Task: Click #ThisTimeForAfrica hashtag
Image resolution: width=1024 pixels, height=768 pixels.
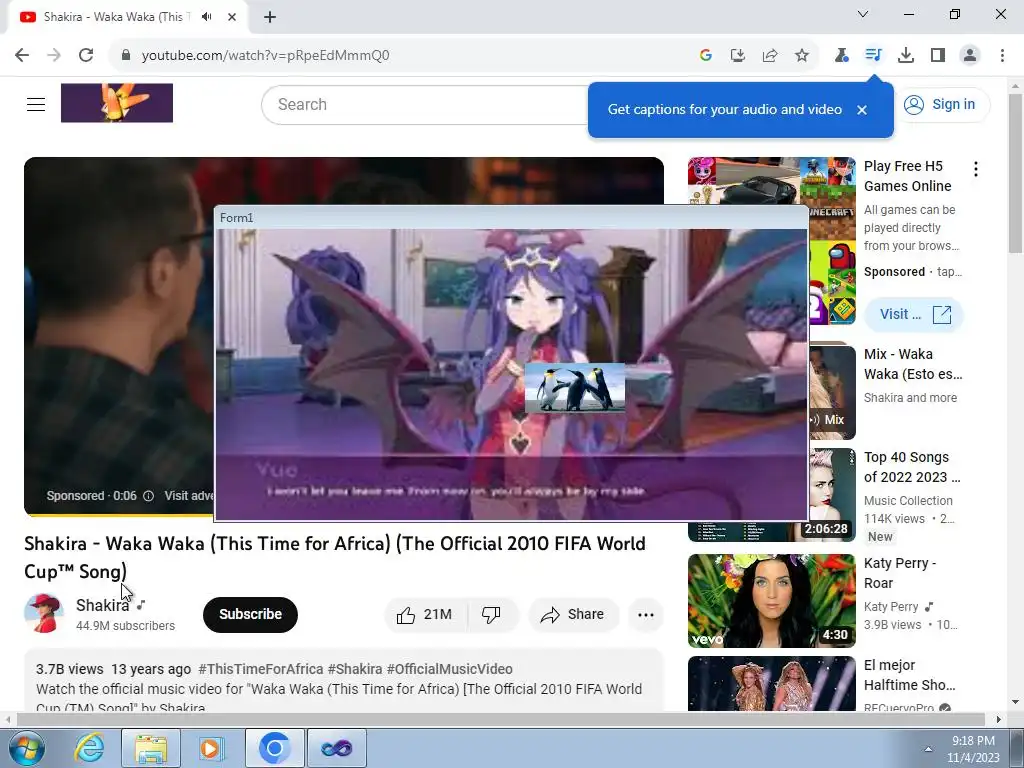Action: (x=261, y=669)
